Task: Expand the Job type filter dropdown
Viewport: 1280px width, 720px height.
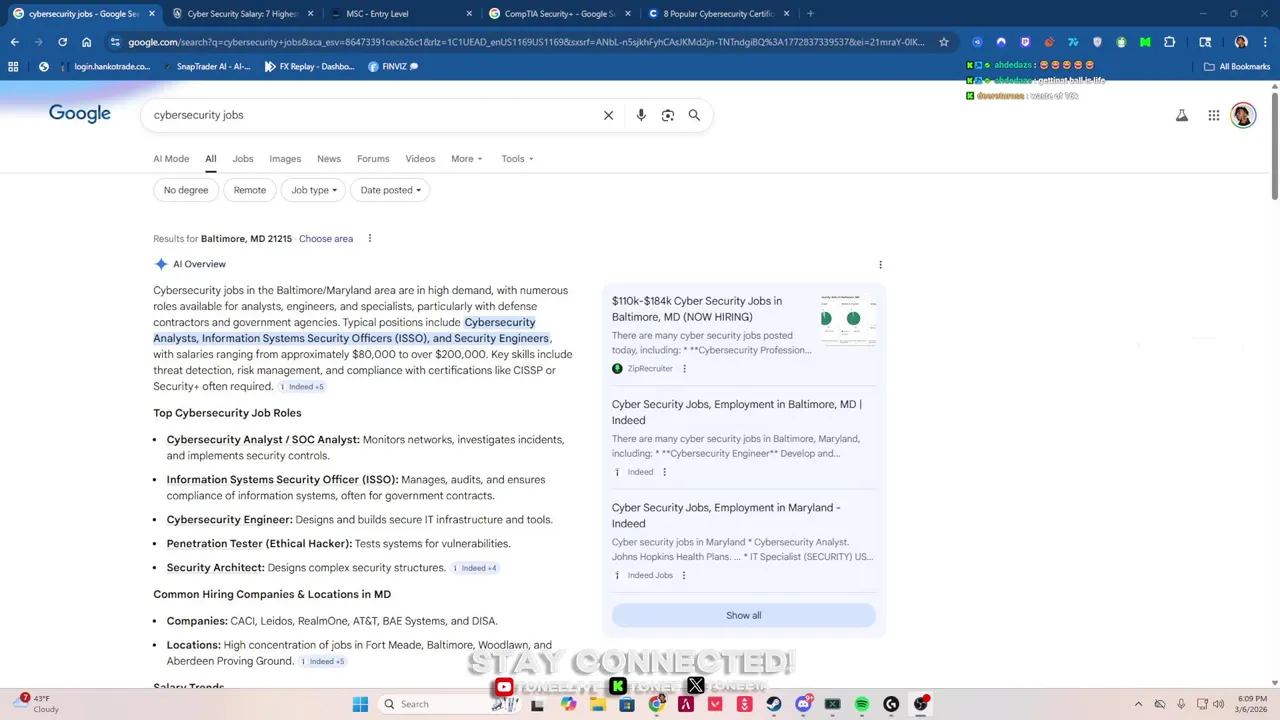Action: click(x=314, y=190)
